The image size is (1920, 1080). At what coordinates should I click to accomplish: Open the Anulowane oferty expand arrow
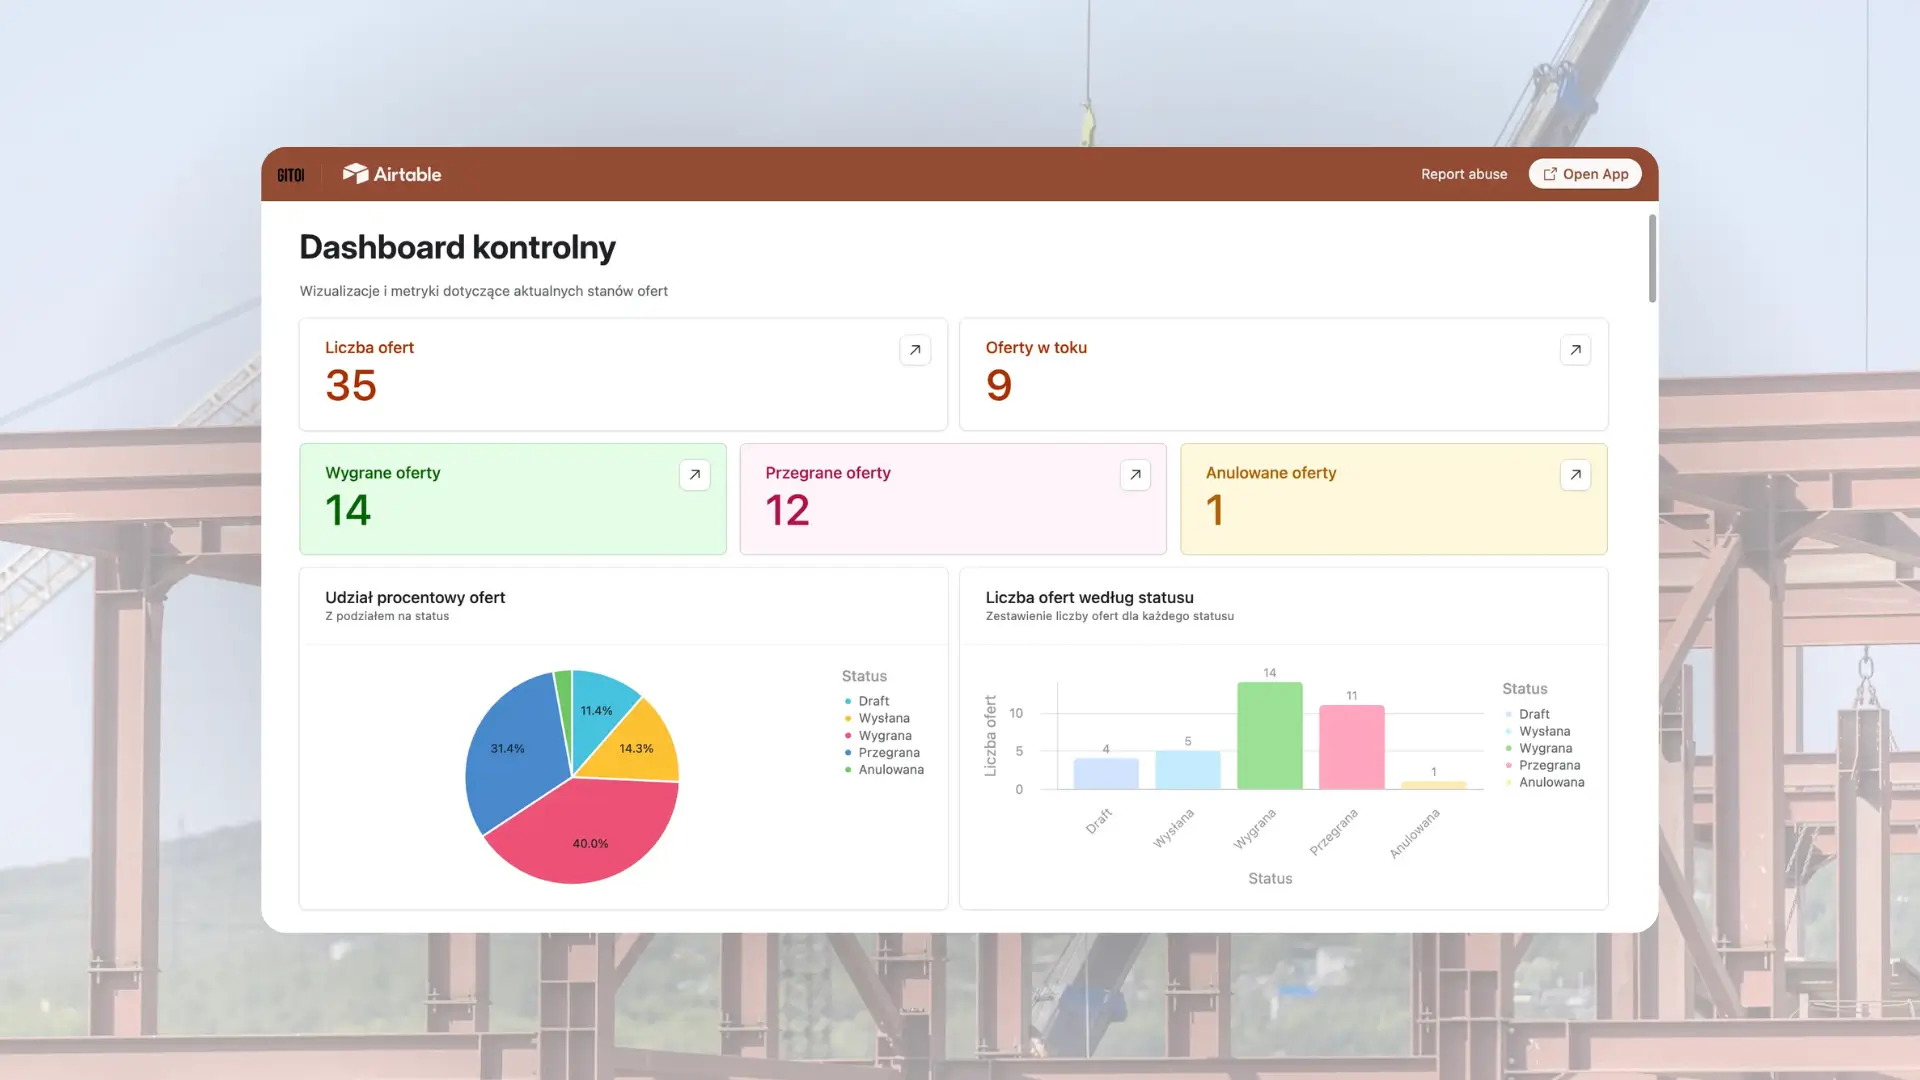click(x=1575, y=475)
